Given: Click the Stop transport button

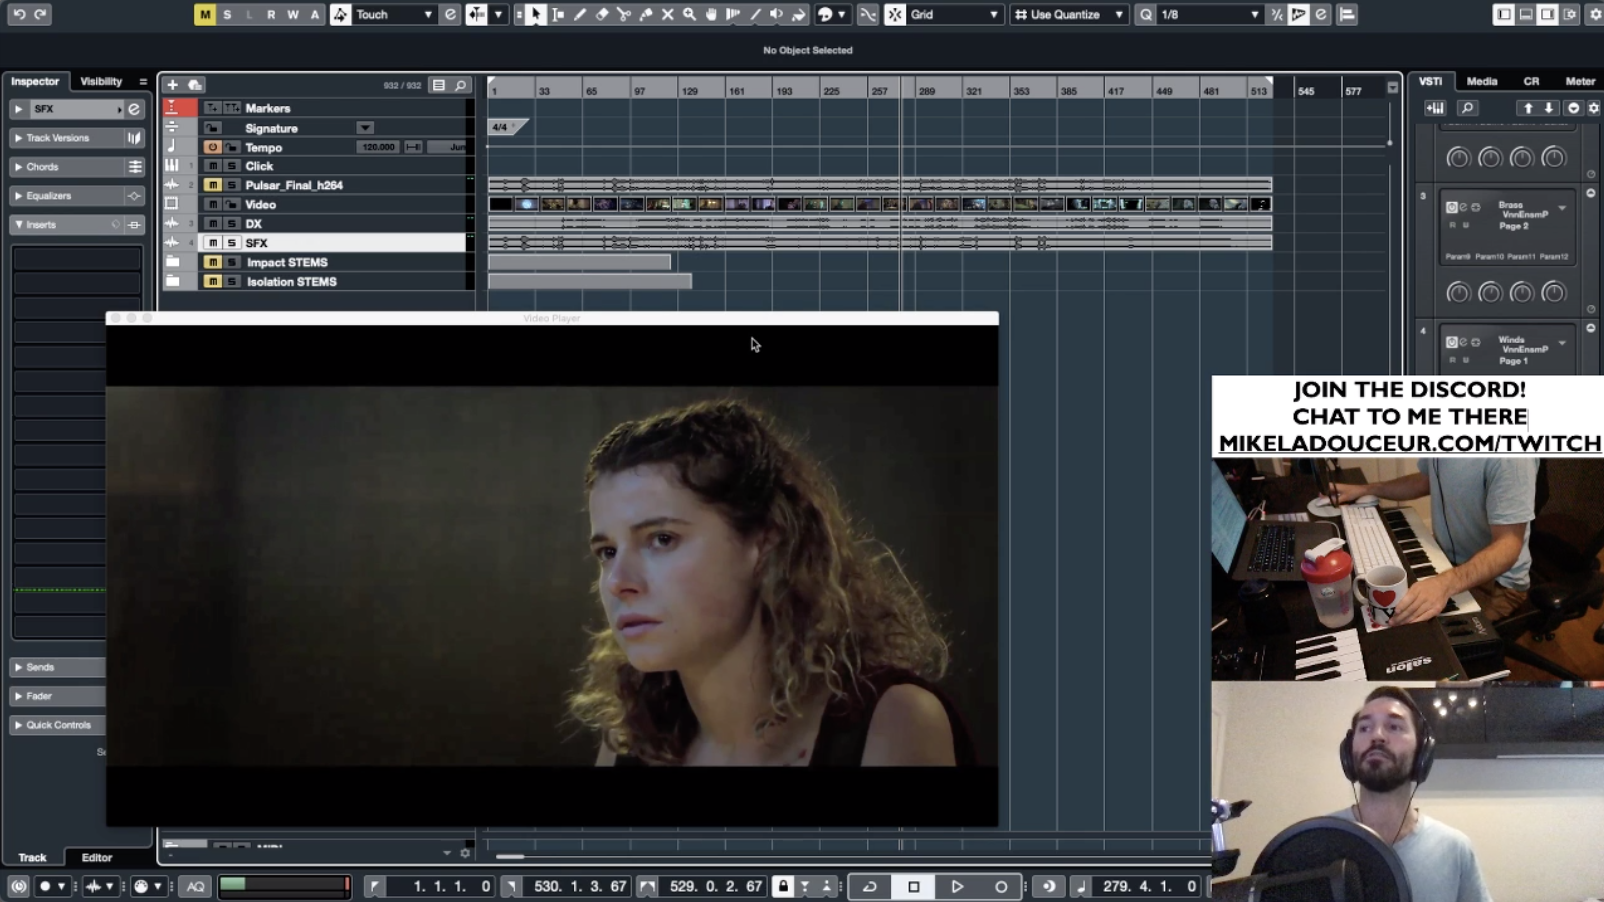Looking at the screenshot, I should 913,886.
